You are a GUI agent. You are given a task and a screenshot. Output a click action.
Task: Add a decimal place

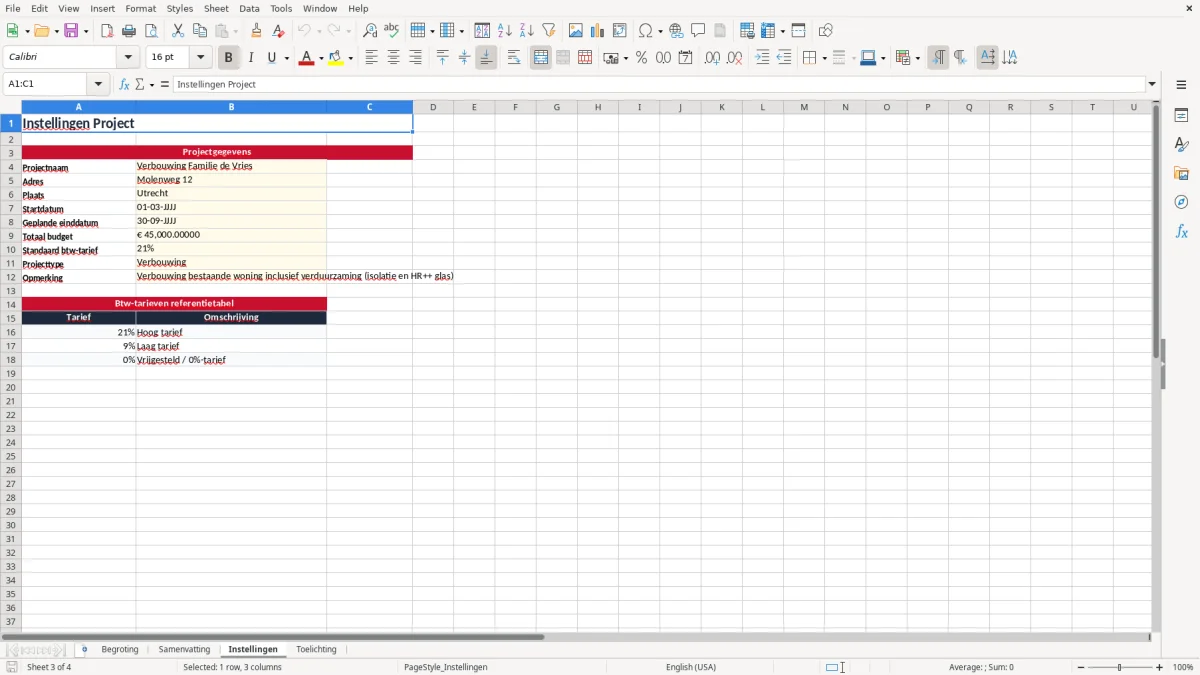712,58
